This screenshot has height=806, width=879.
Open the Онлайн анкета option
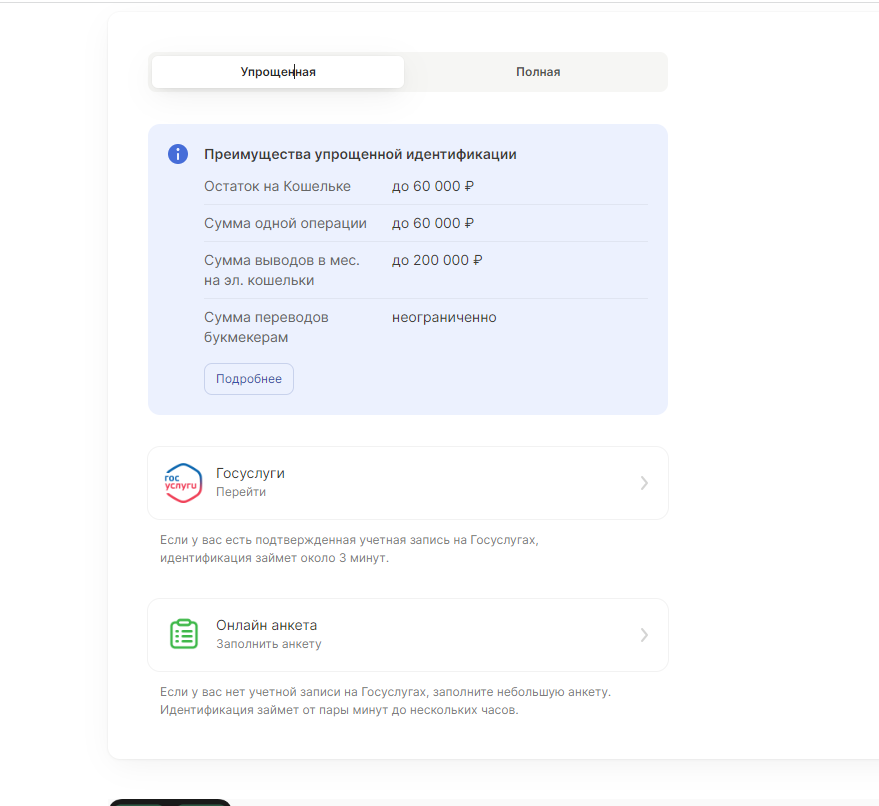(x=408, y=634)
